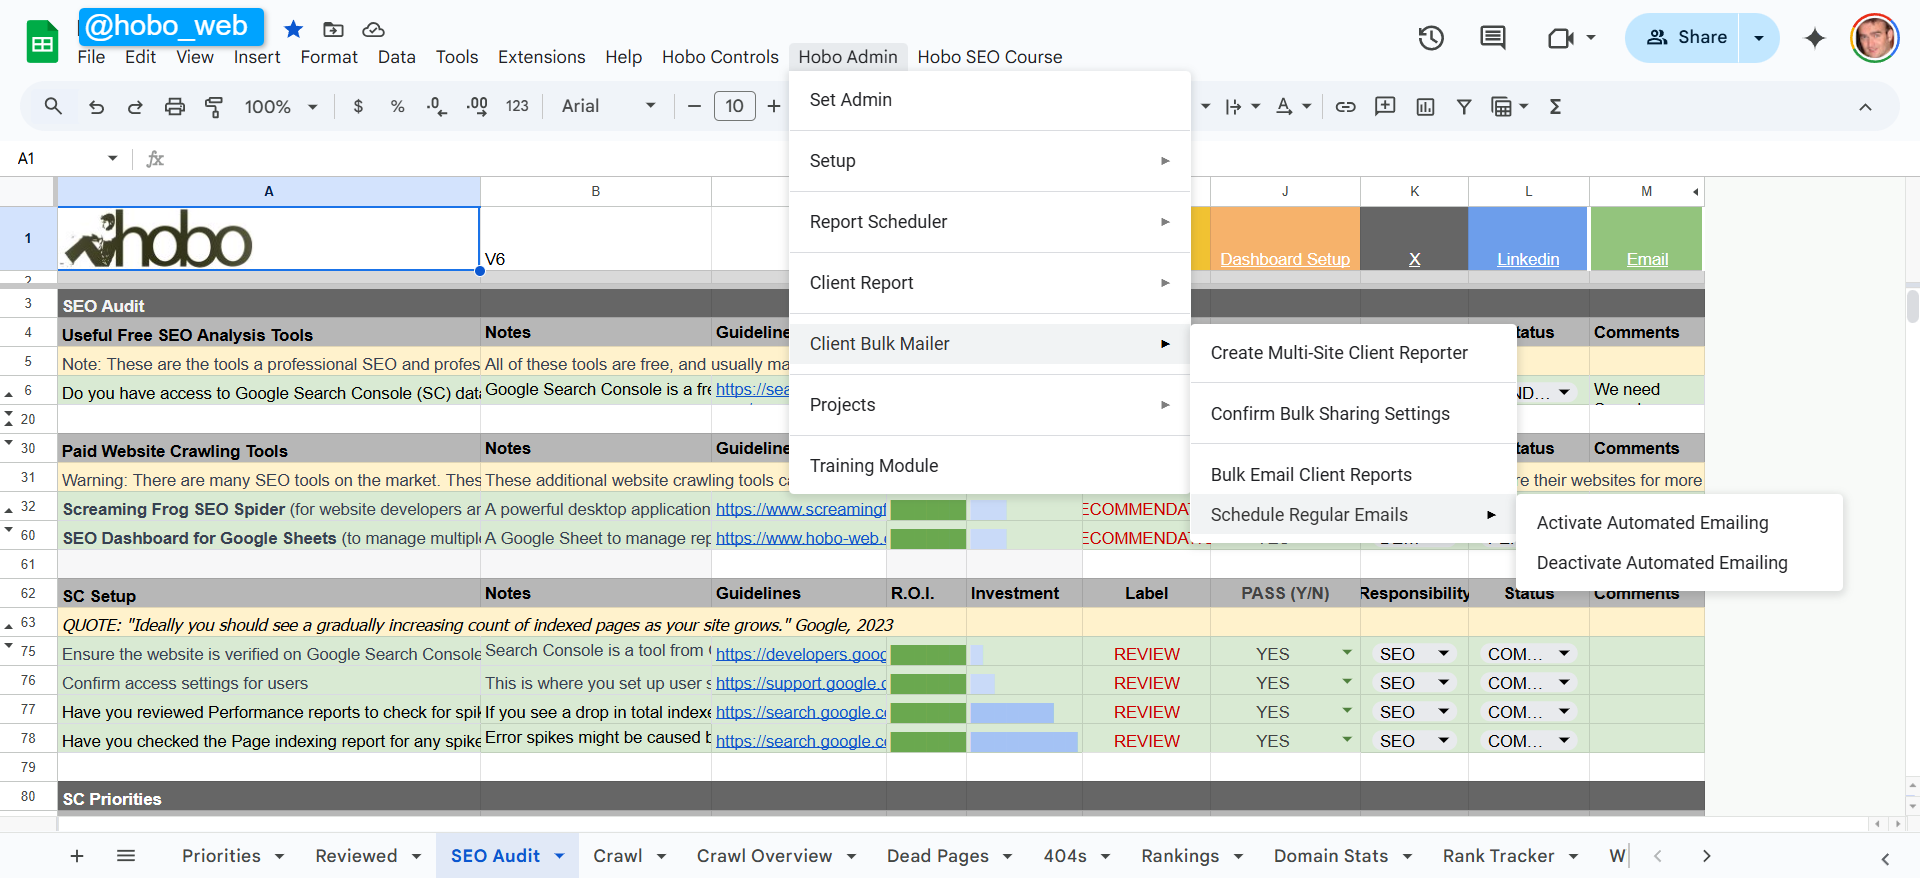Click the Meet video call icon
The height and width of the screenshot is (879, 1920).
tap(1561, 38)
